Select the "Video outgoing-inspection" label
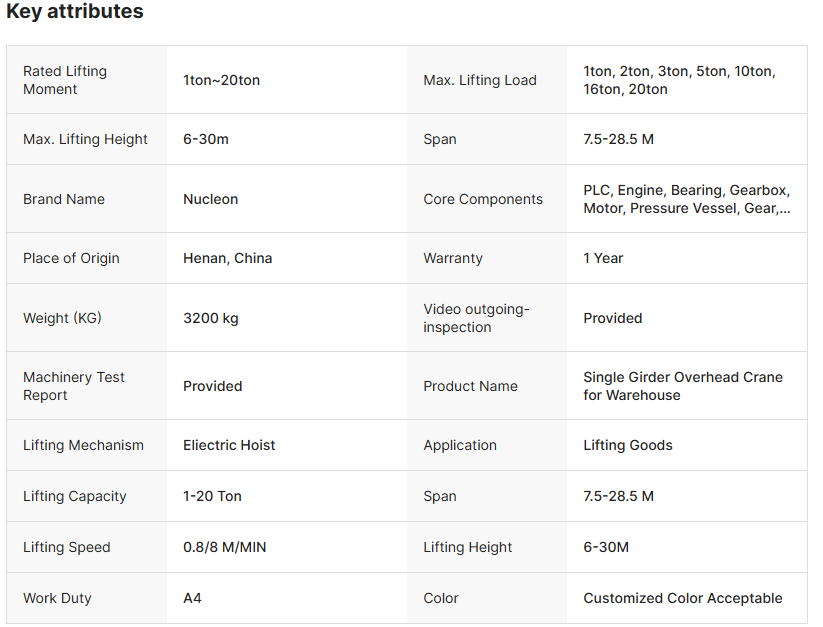 pos(476,318)
